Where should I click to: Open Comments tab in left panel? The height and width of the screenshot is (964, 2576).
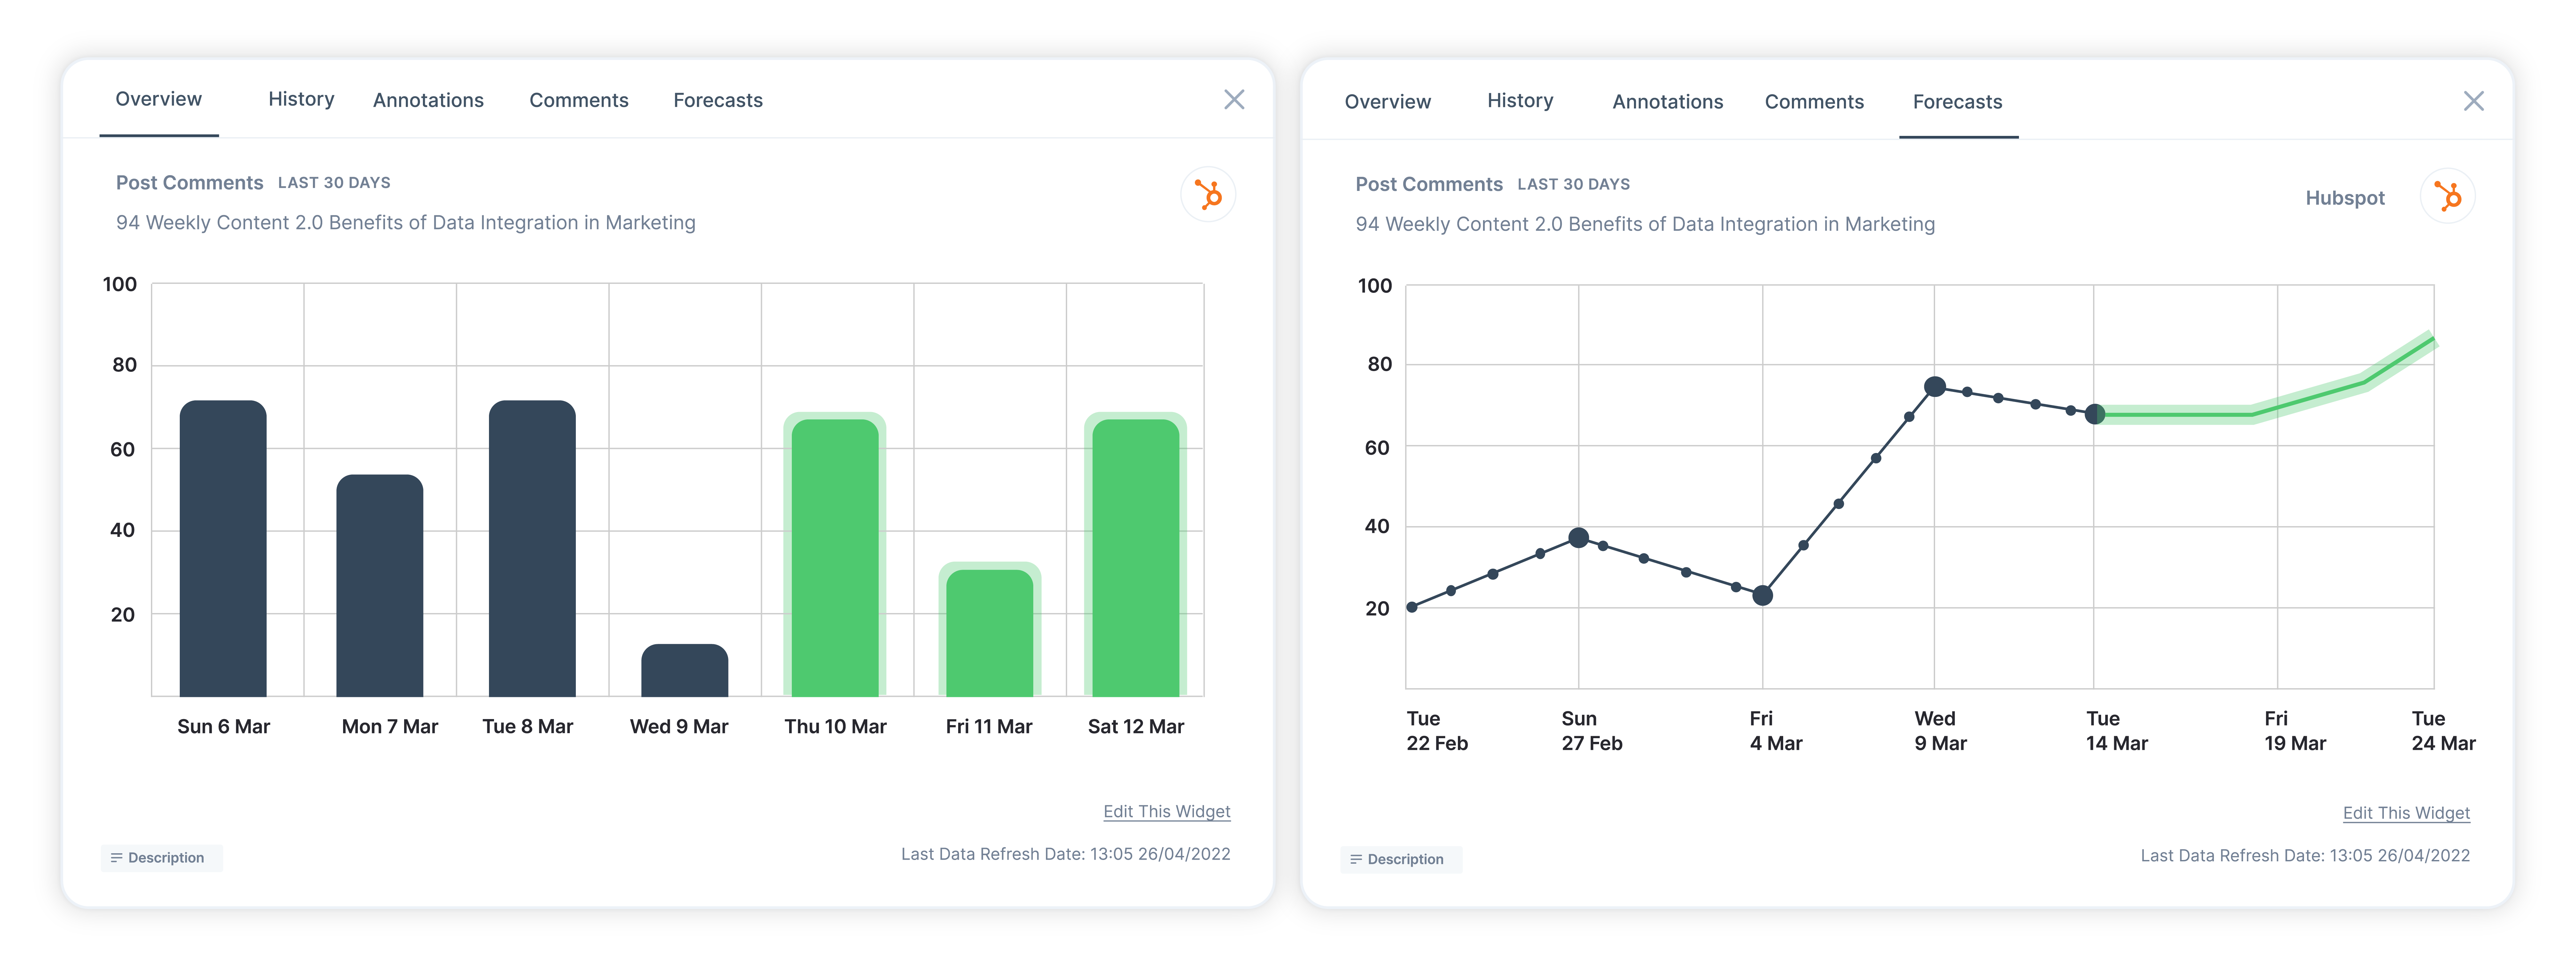click(579, 100)
